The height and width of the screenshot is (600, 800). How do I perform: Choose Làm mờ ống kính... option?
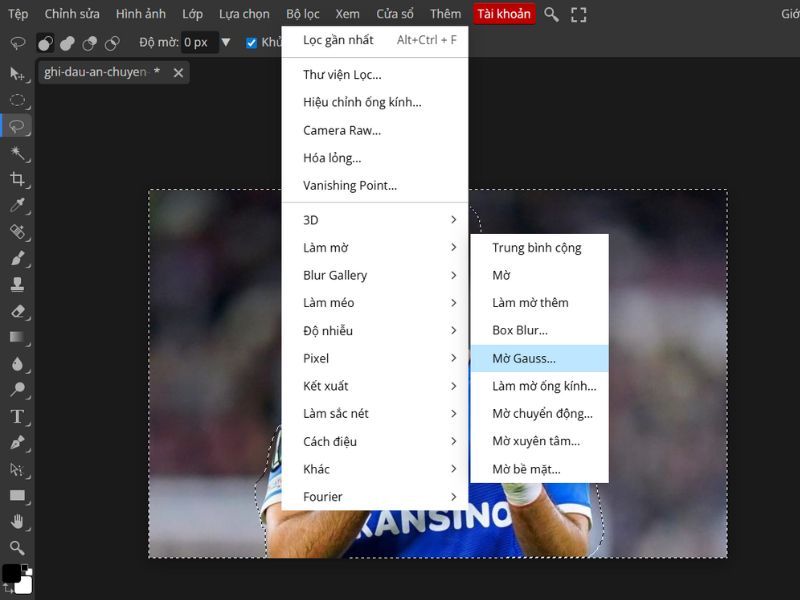tap(539, 386)
